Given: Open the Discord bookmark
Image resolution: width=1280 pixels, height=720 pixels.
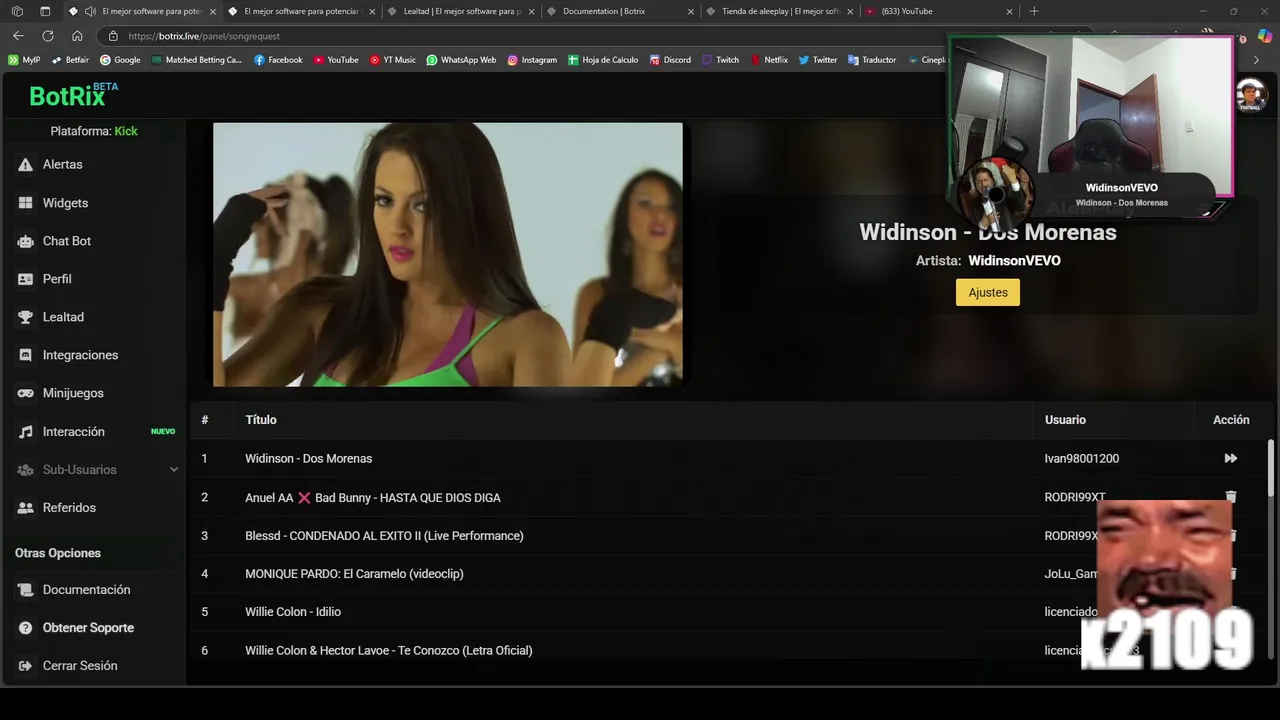Looking at the screenshot, I should point(670,60).
